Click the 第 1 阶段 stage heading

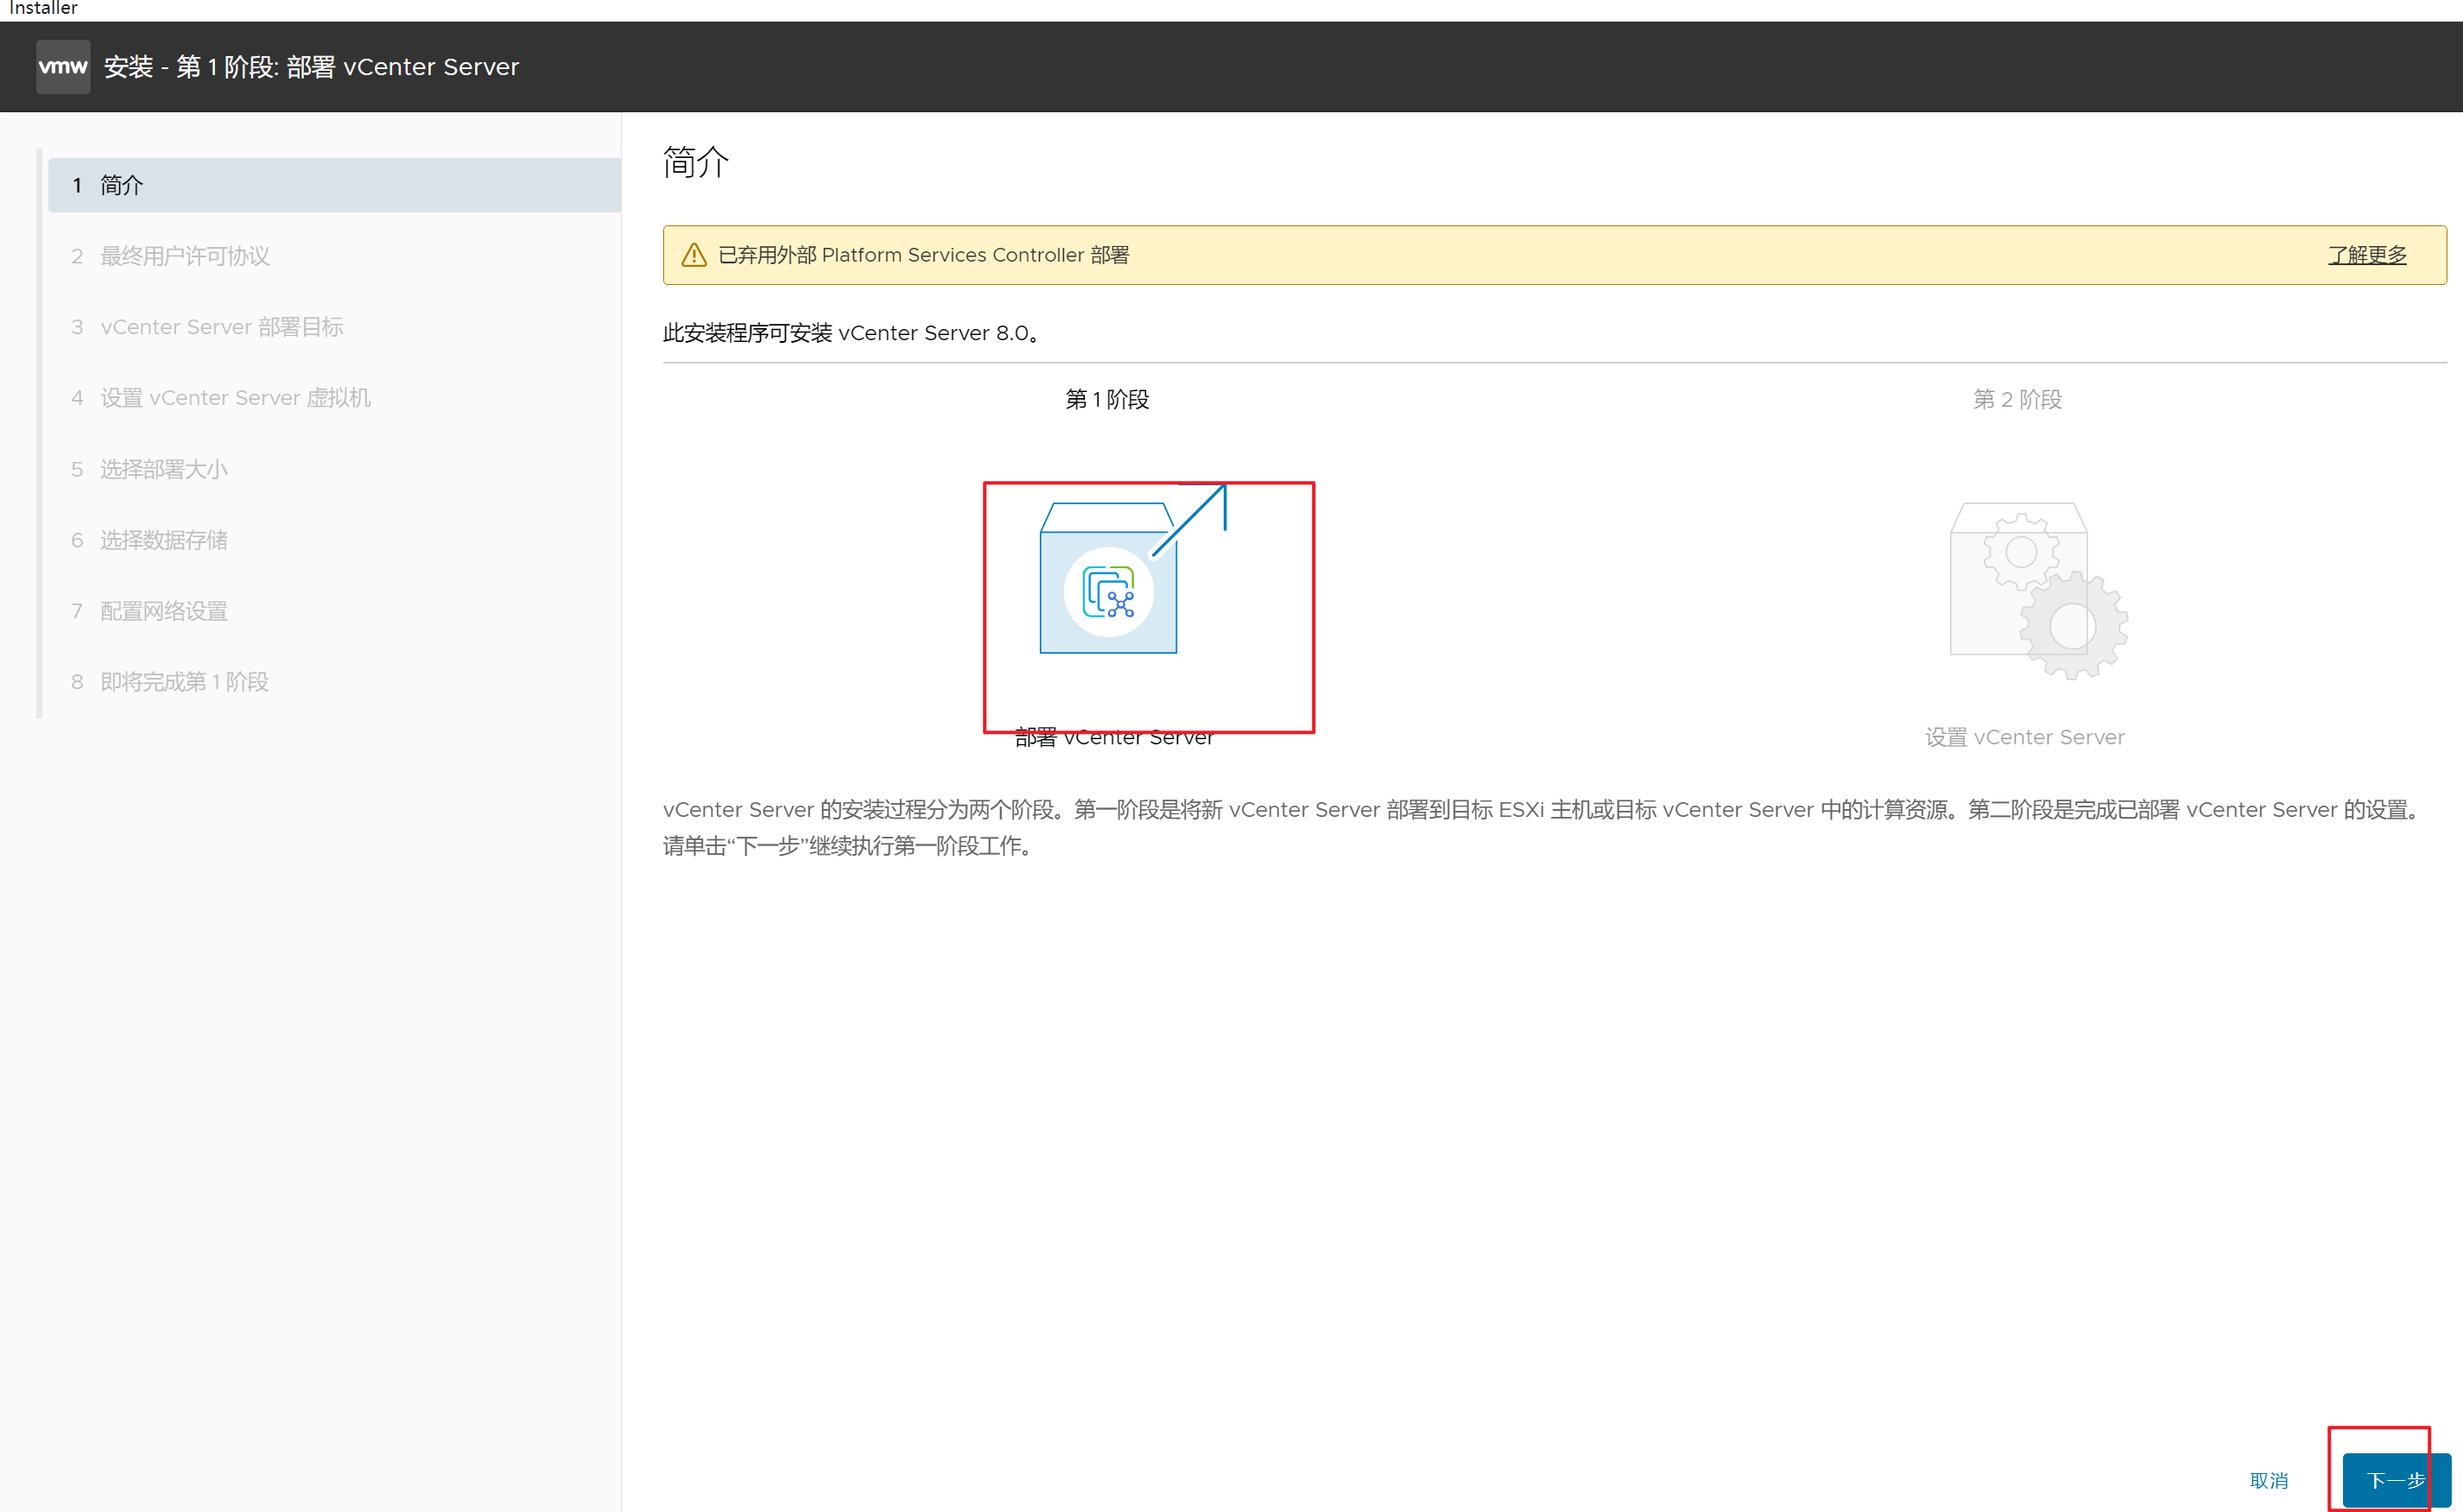pyautogui.click(x=1107, y=399)
